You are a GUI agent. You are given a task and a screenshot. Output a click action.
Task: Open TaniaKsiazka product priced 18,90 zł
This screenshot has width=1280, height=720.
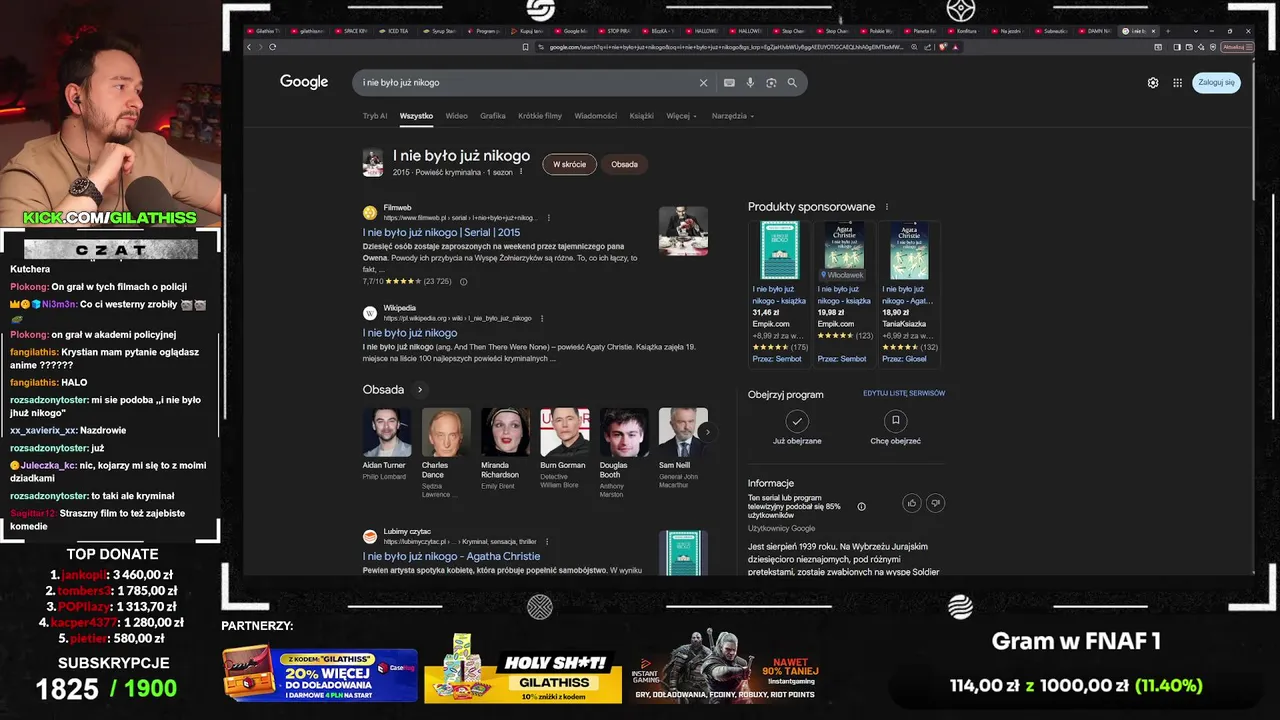(909, 294)
